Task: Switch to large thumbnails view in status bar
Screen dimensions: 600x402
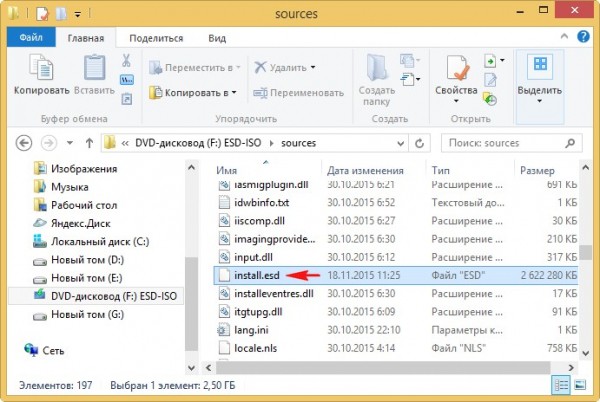Action: pyautogui.click(x=580, y=385)
